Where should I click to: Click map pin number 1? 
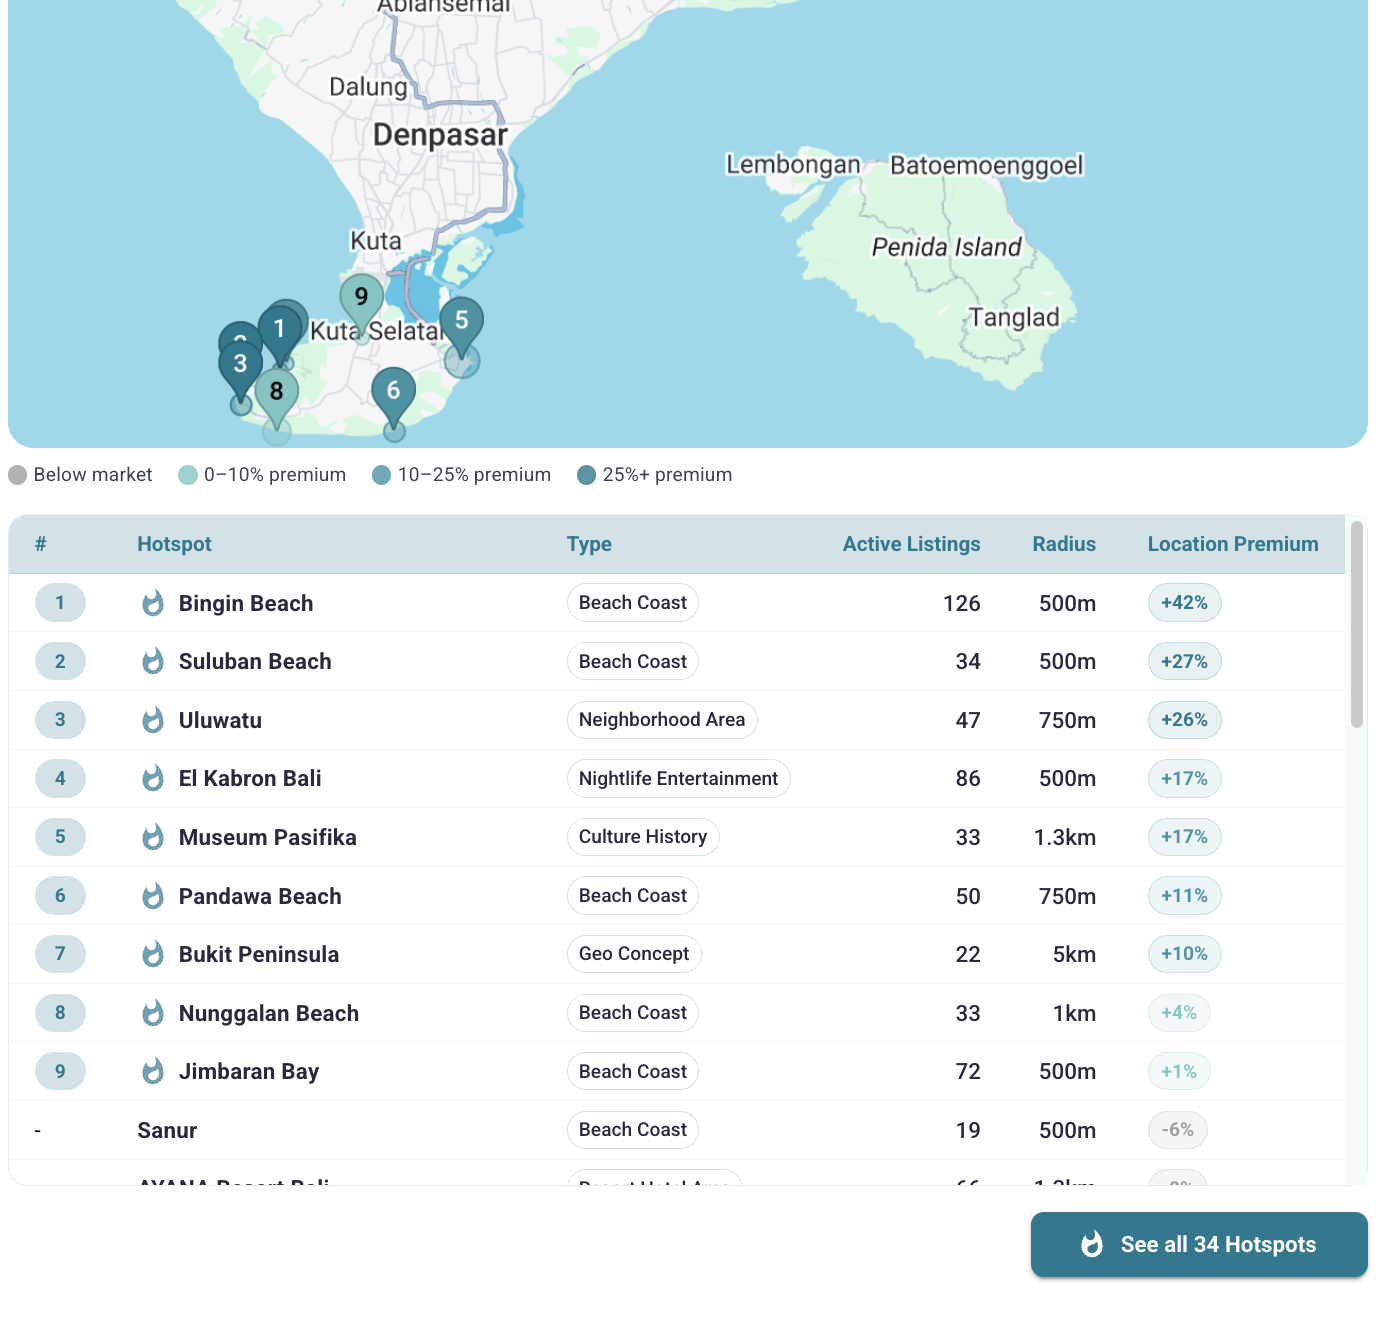[x=279, y=330]
